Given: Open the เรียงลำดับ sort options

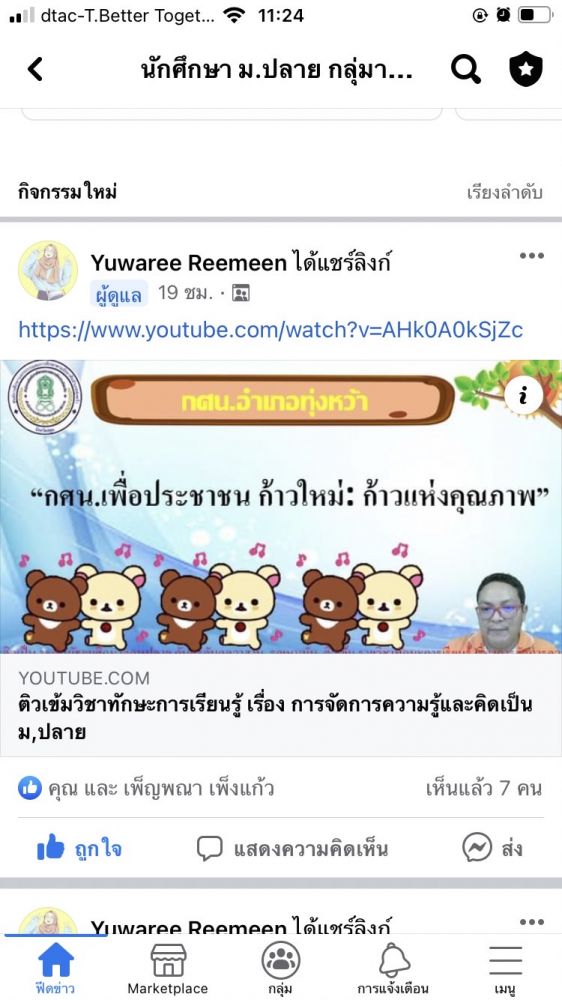Looking at the screenshot, I should tap(505, 193).
